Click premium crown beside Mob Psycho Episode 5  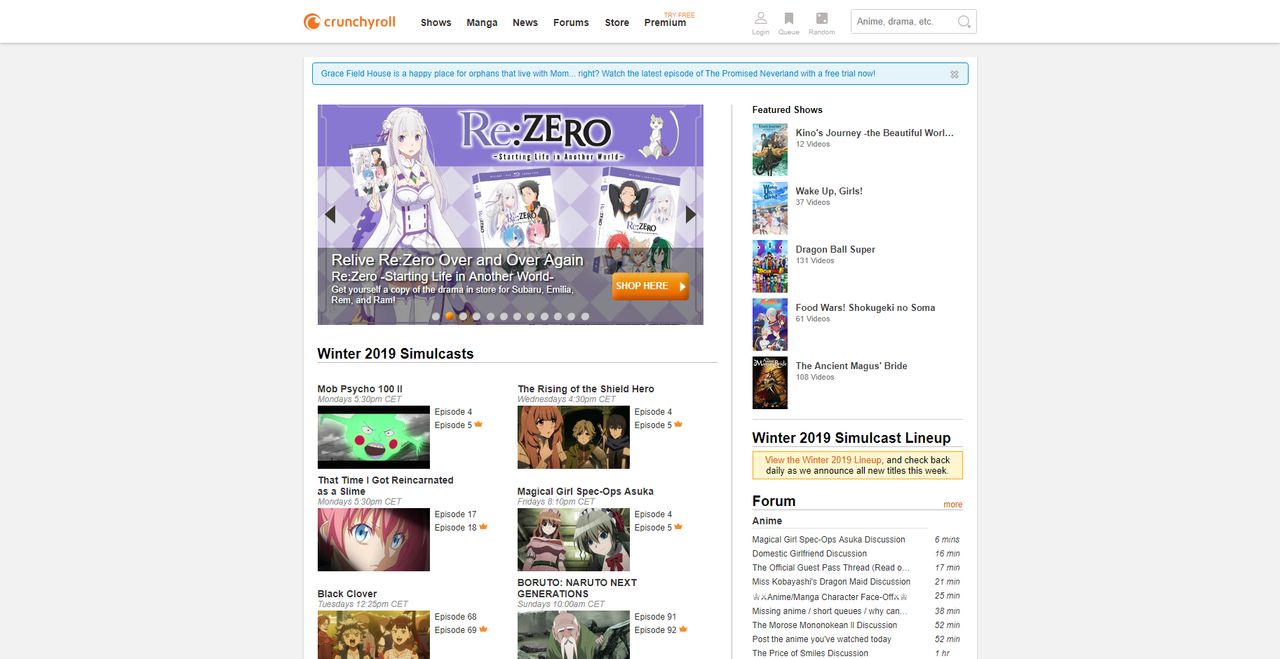coord(479,424)
